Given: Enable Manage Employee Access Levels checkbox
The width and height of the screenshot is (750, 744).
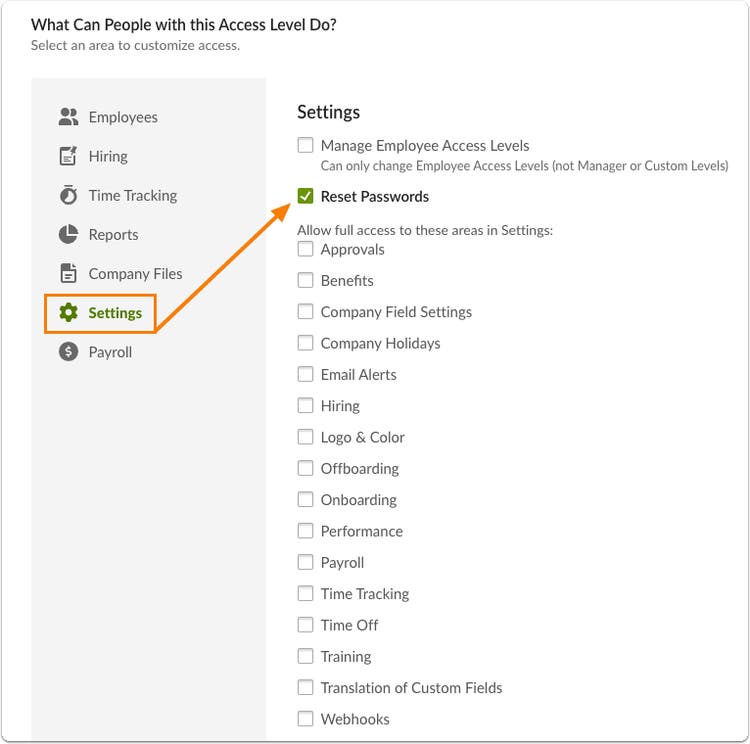Looking at the screenshot, I should point(305,145).
